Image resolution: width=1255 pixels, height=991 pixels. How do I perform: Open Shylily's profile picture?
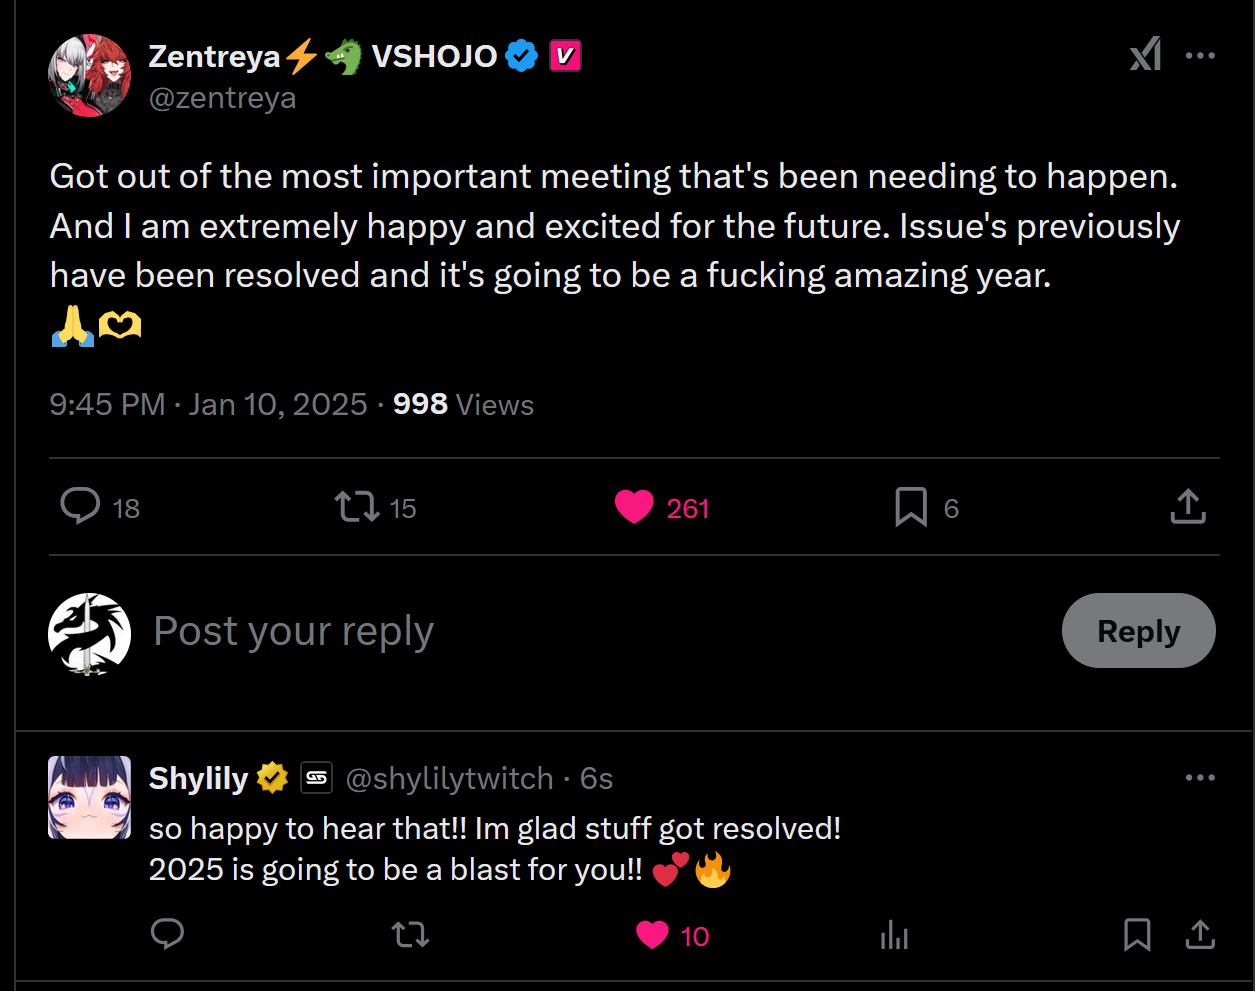pos(89,797)
